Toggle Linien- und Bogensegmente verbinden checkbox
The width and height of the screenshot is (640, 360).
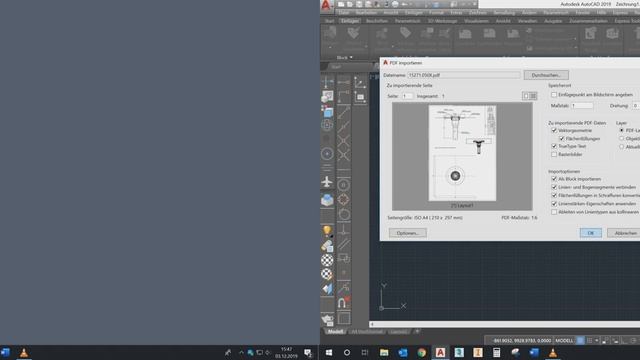pyautogui.click(x=554, y=187)
